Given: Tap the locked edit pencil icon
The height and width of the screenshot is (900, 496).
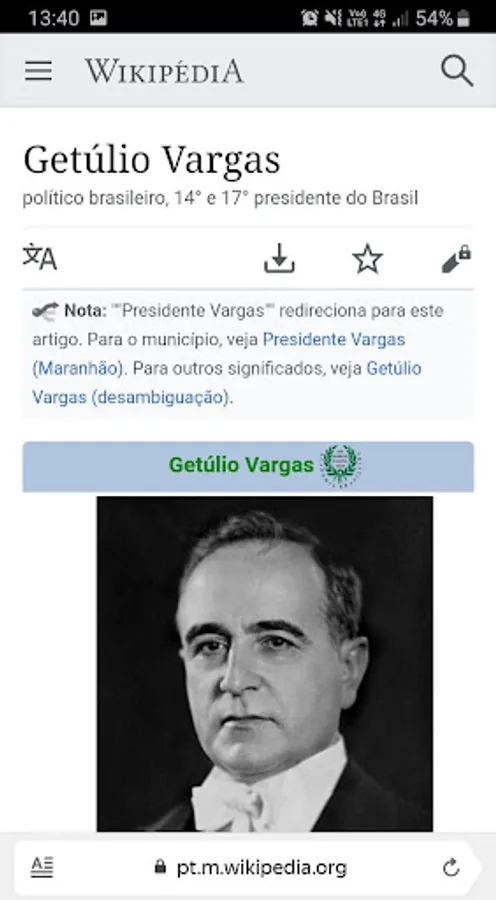Looking at the screenshot, I should click(x=456, y=258).
